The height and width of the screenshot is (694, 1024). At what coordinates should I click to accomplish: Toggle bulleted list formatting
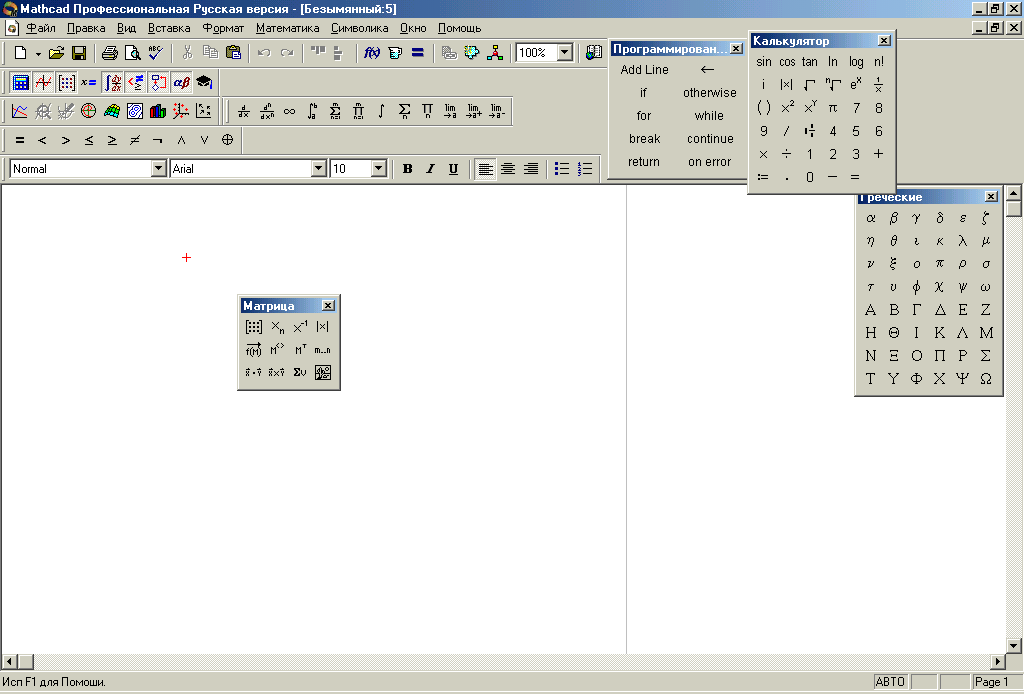(562, 168)
